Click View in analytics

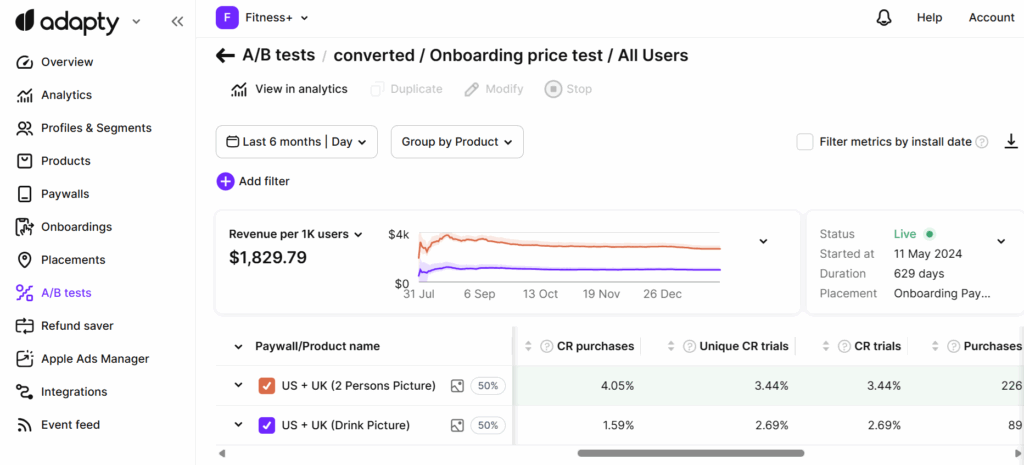click(290, 89)
